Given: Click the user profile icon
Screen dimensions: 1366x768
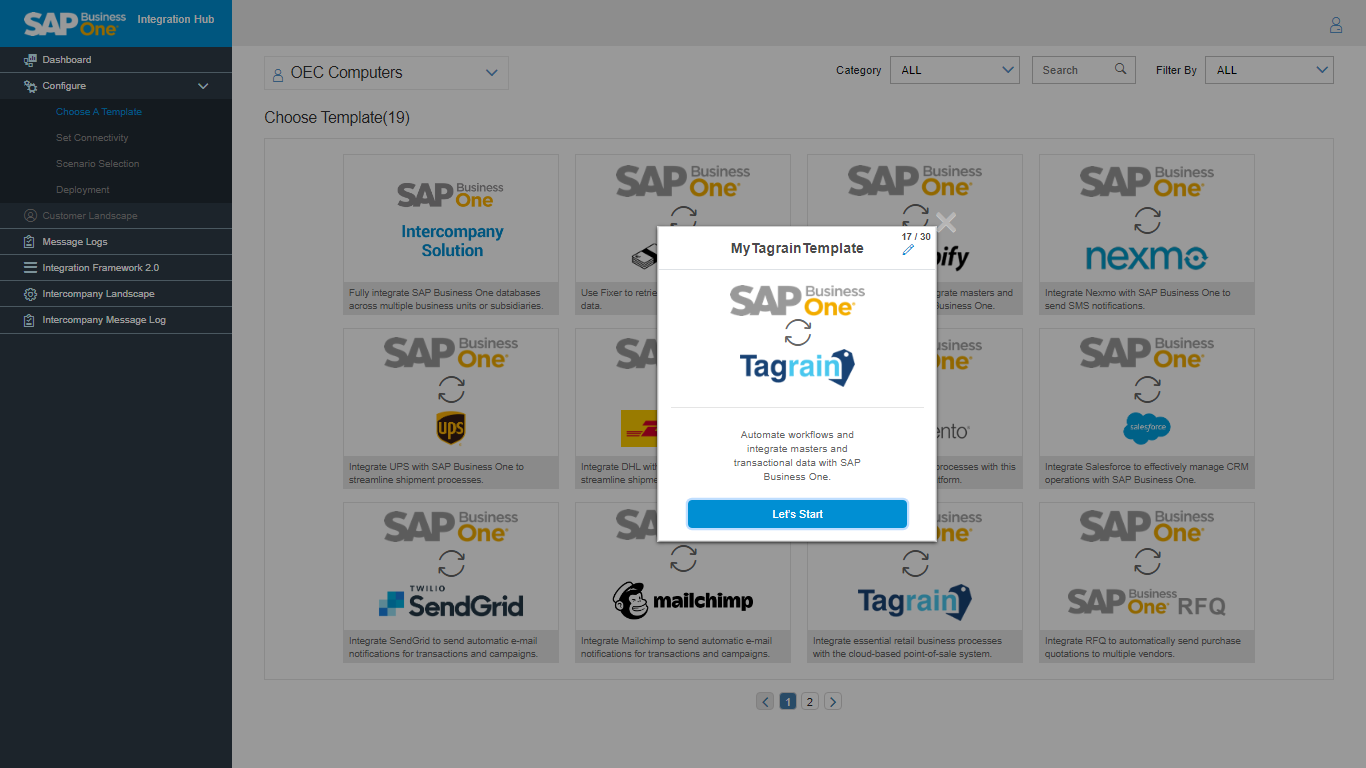Looking at the screenshot, I should tap(1335, 25).
